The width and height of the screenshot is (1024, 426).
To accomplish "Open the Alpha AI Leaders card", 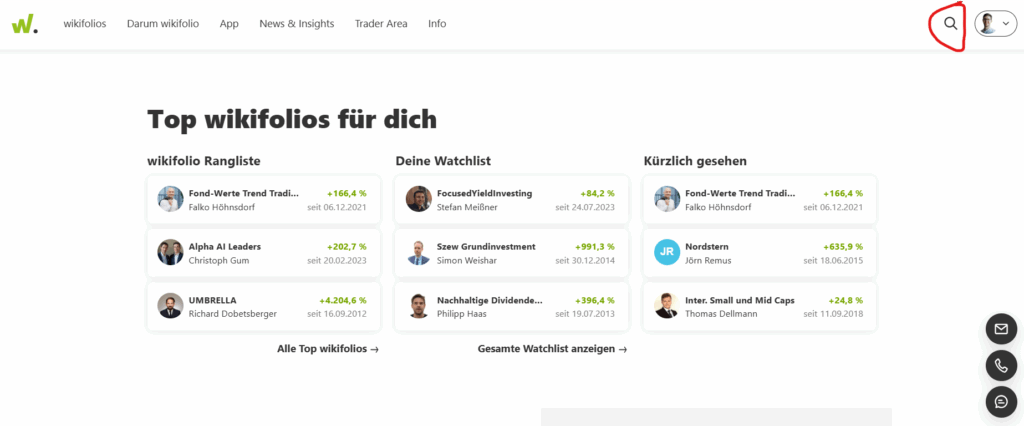I will 263,253.
